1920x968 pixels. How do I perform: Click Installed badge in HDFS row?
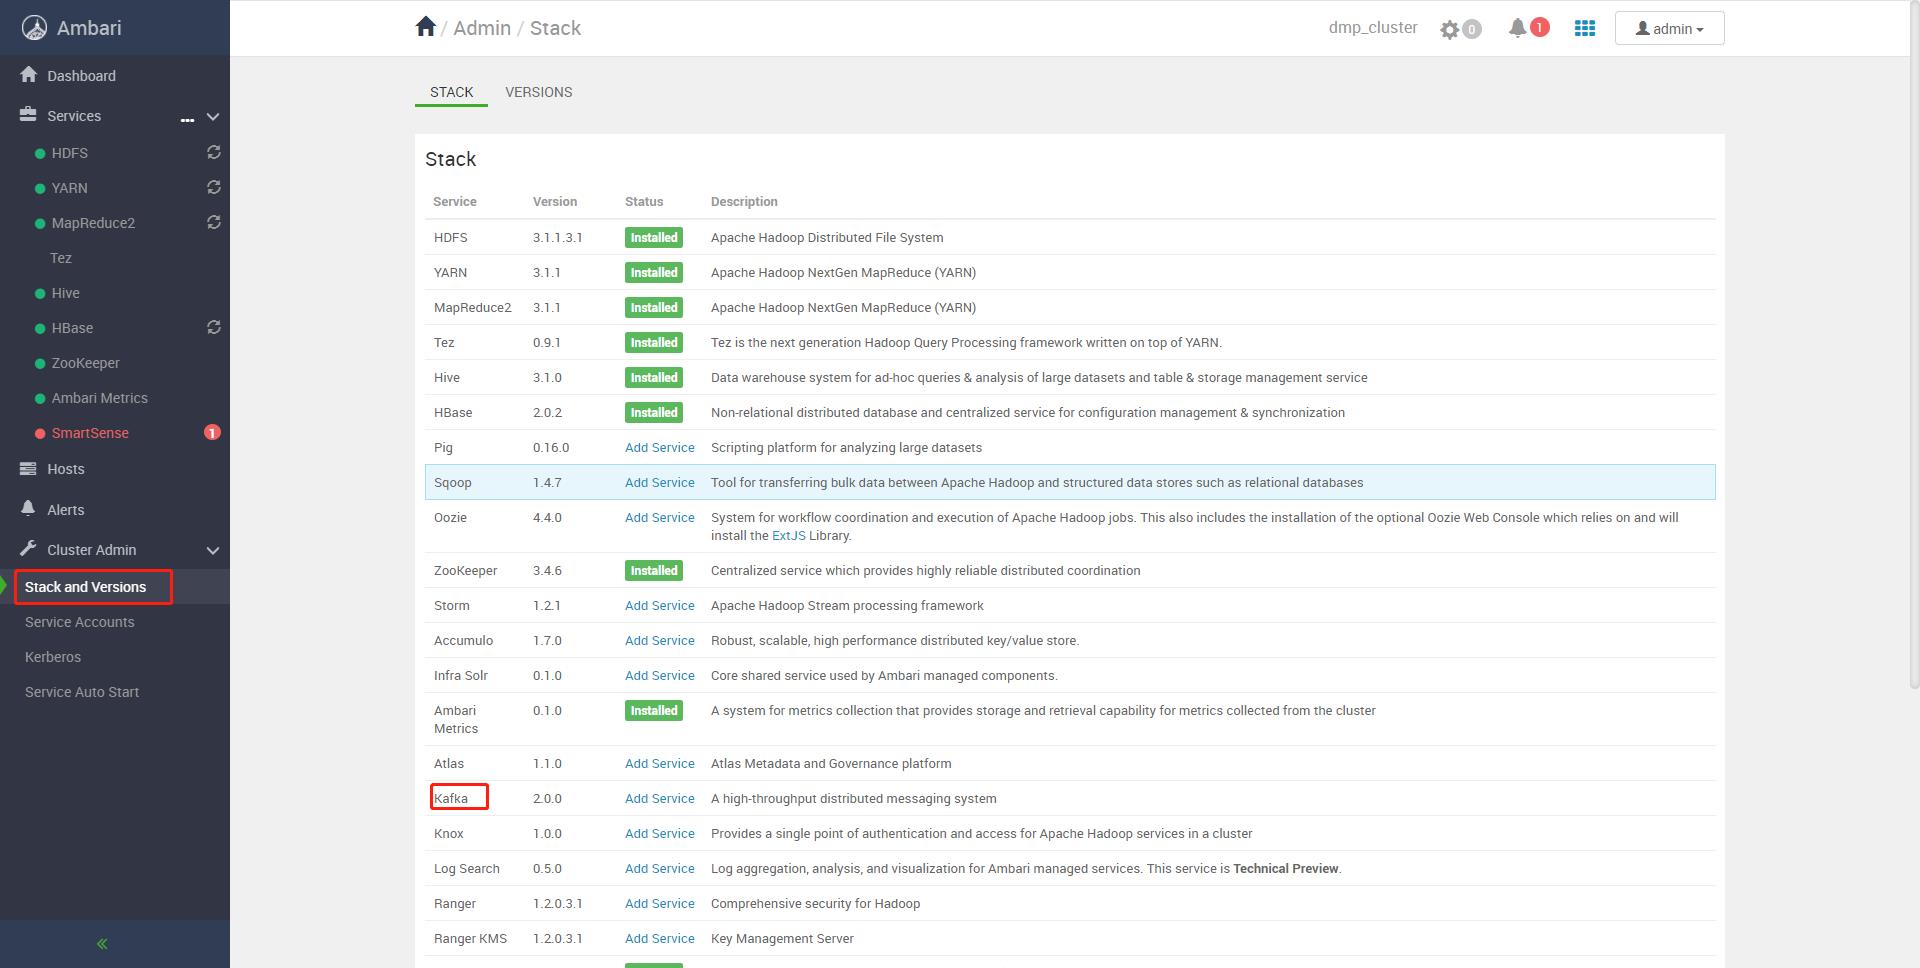coord(654,237)
